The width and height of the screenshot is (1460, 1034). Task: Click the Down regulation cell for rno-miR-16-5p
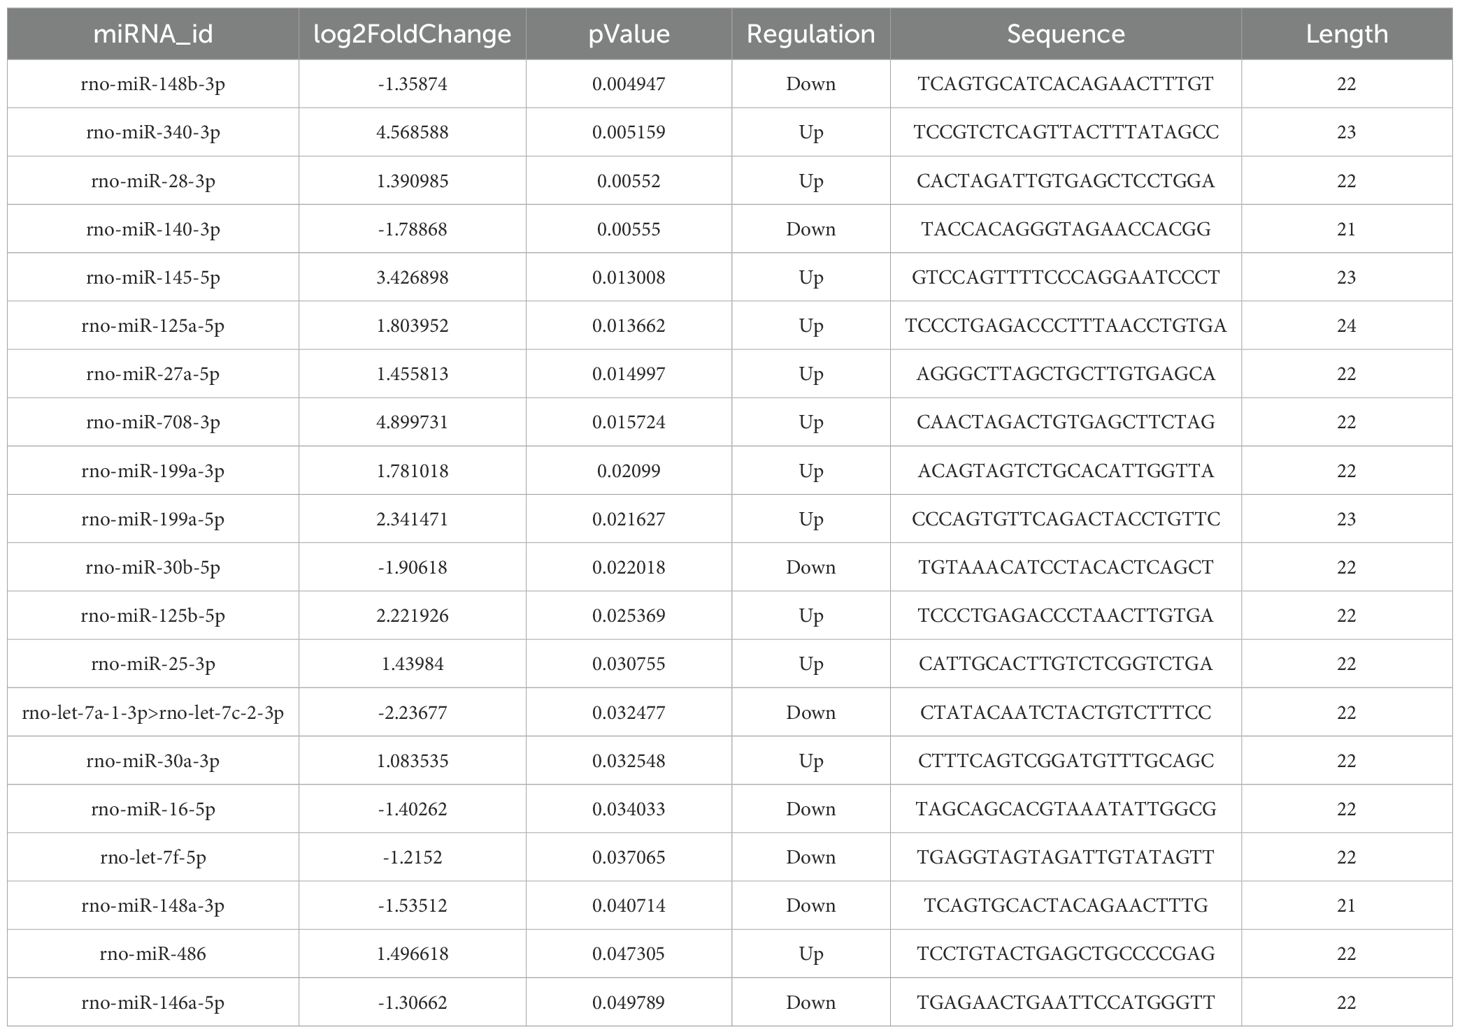coord(810,809)
